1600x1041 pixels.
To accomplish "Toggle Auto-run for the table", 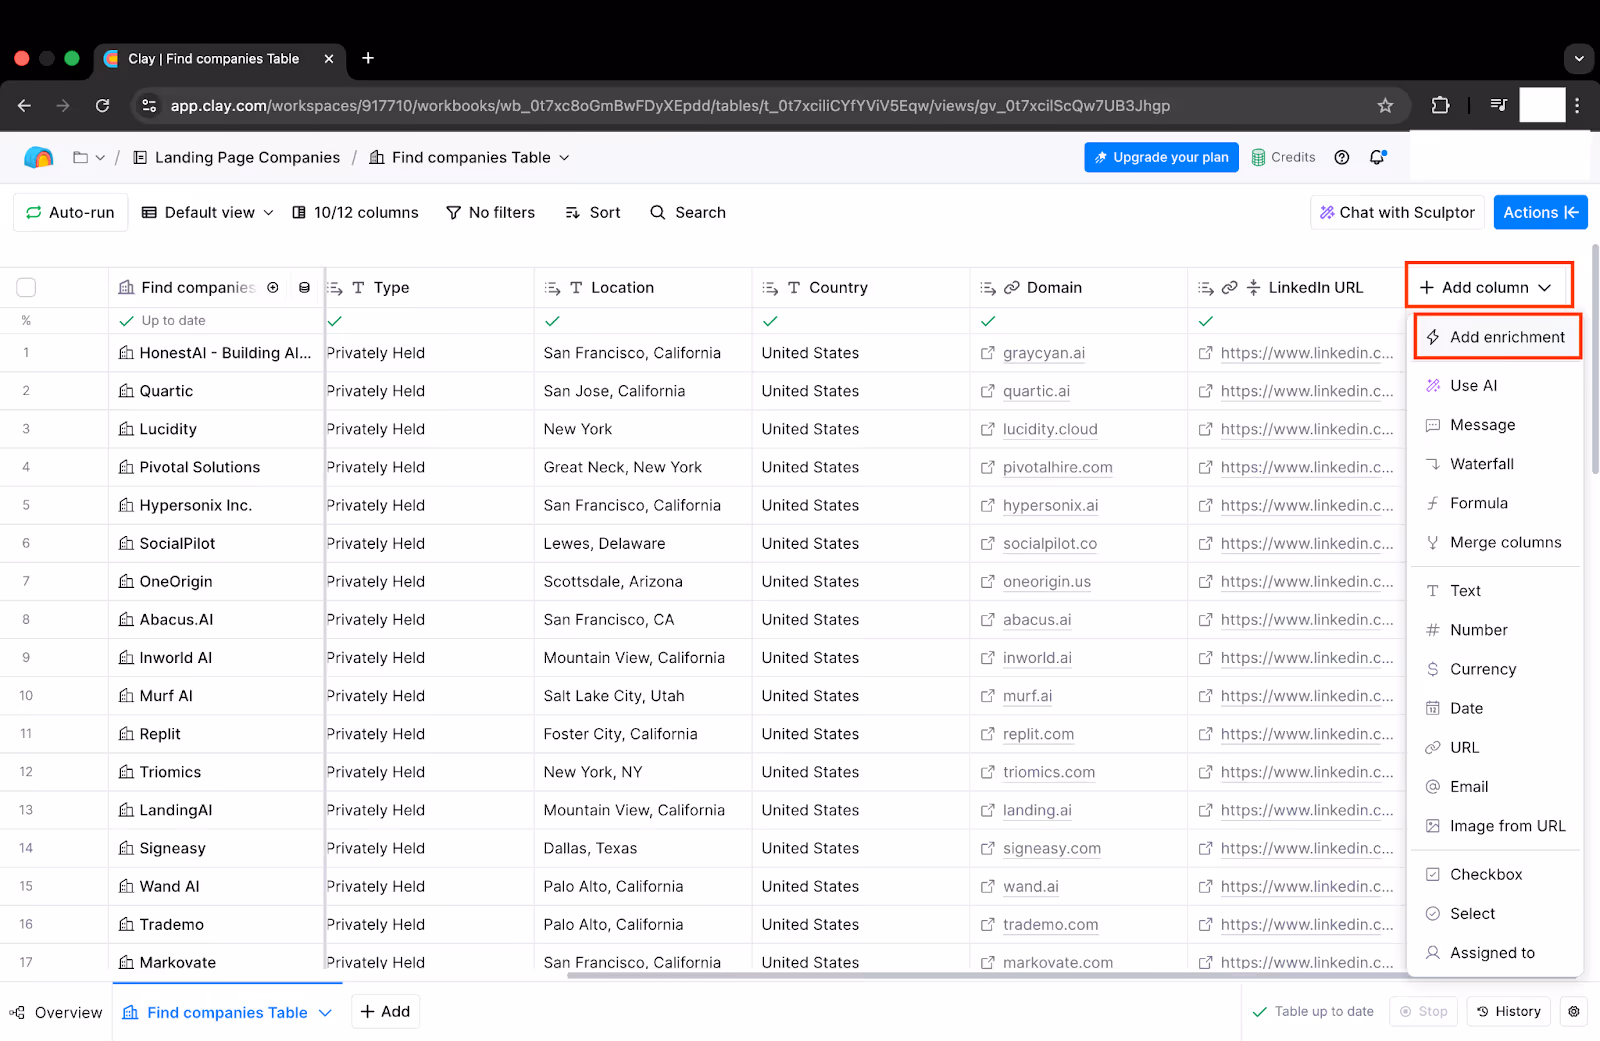I will pyautogui.click(x=70, y=212).
